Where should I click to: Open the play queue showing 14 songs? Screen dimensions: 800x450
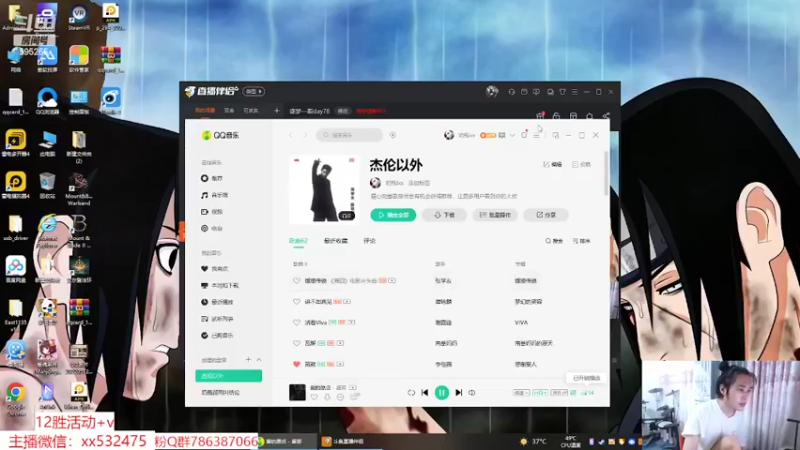(588, 393)
